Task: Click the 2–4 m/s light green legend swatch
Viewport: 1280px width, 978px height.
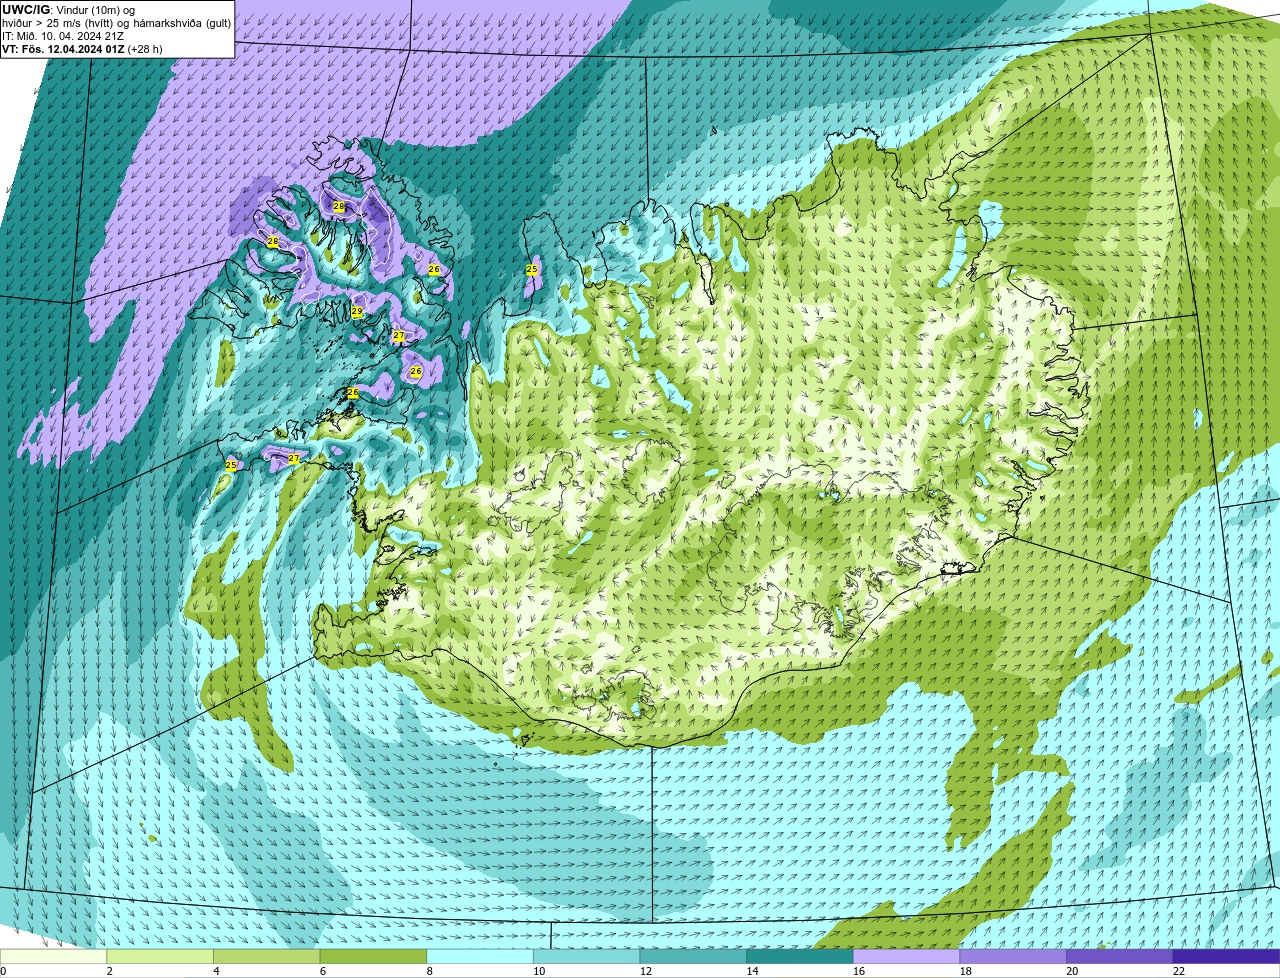Action: [x=160, y=957]
